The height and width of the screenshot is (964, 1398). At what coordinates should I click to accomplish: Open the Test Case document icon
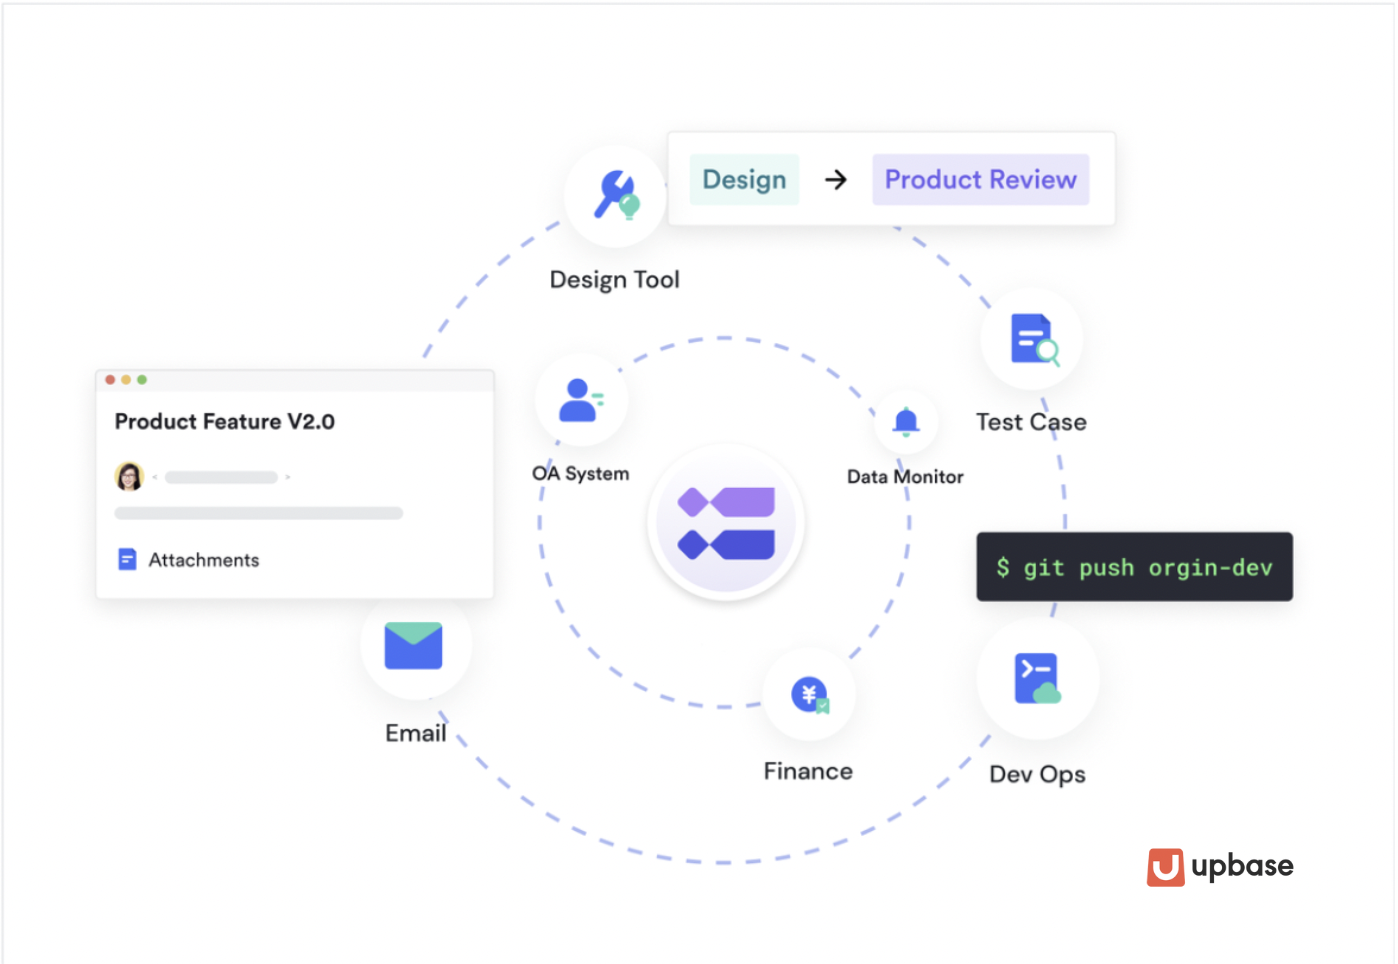click(x=1034, y=340)
